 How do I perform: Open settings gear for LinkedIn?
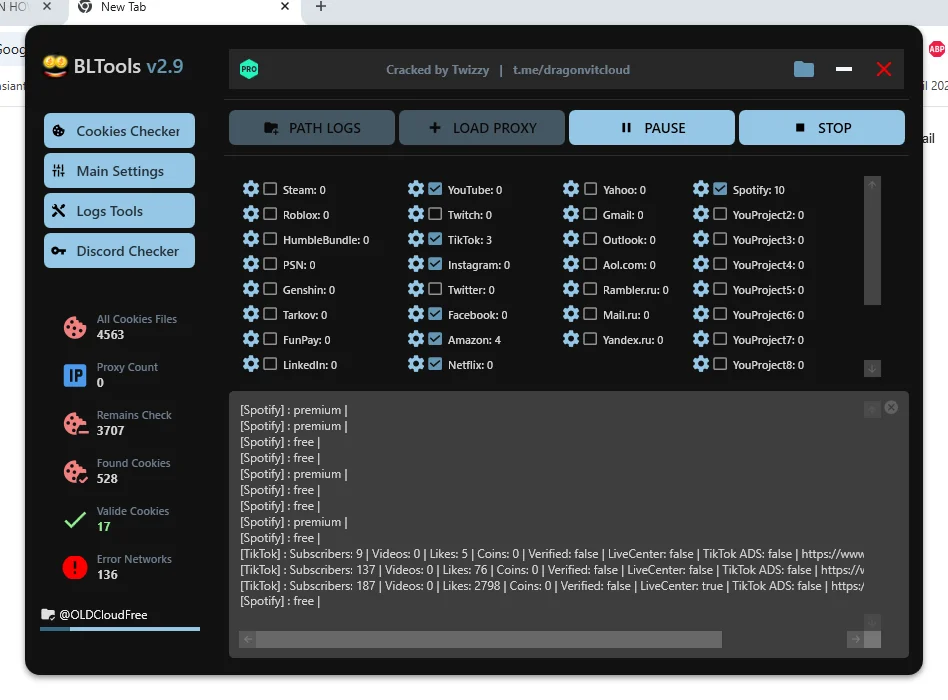[x=251, y=364]
